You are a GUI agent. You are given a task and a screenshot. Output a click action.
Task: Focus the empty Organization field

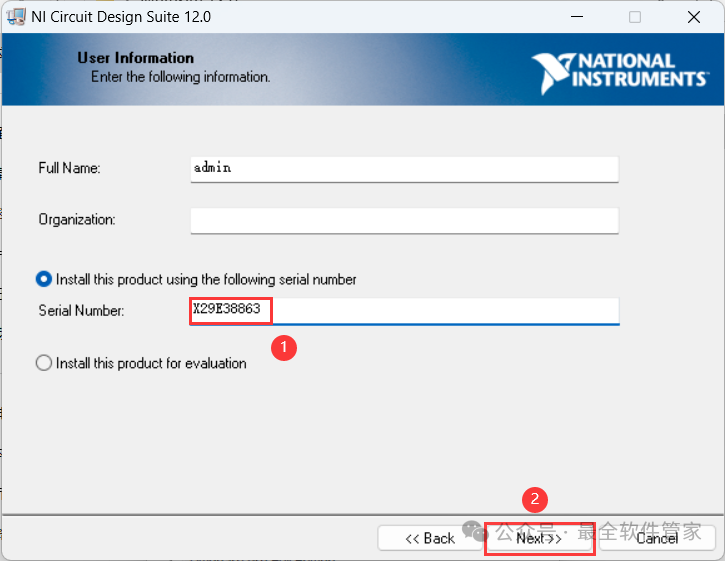(x=404, y=220)
